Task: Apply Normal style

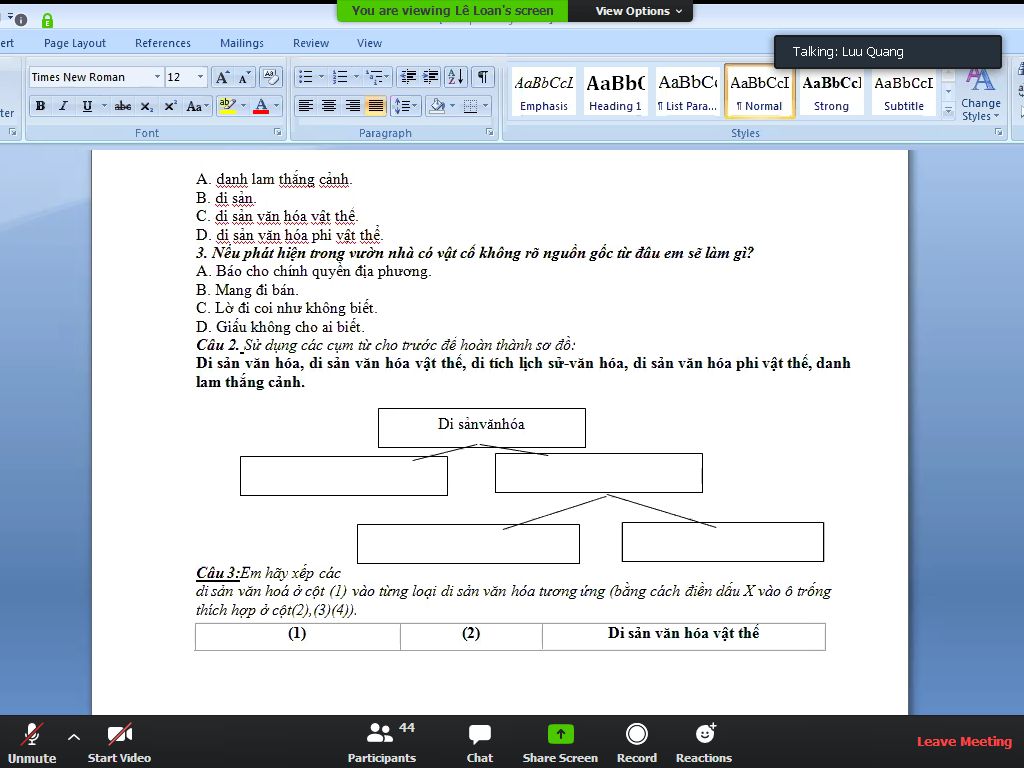Action: point(759,92)
